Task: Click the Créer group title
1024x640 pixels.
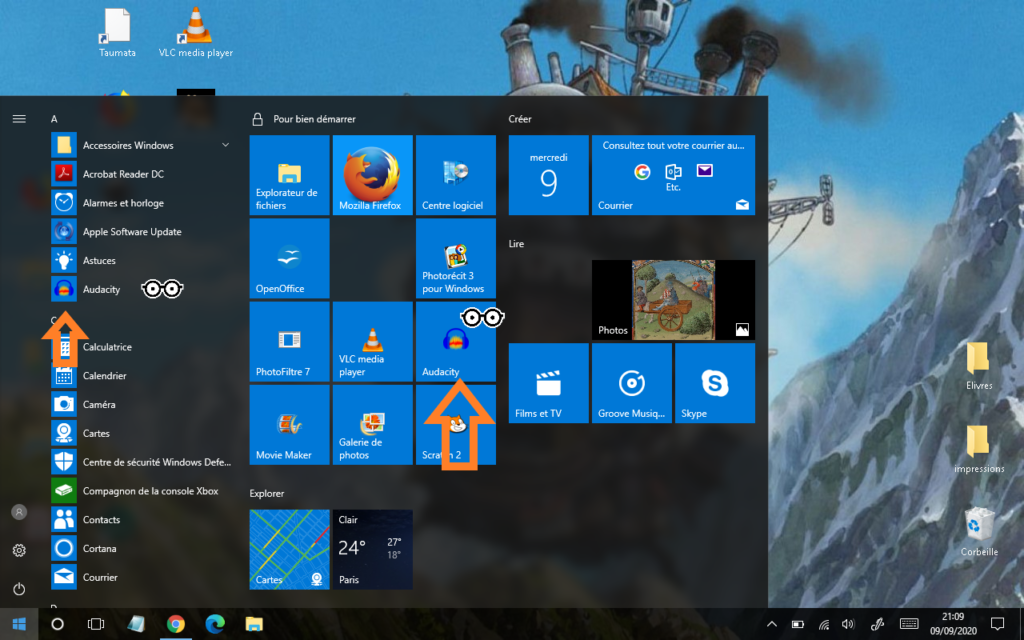Action: click(520, 119)
